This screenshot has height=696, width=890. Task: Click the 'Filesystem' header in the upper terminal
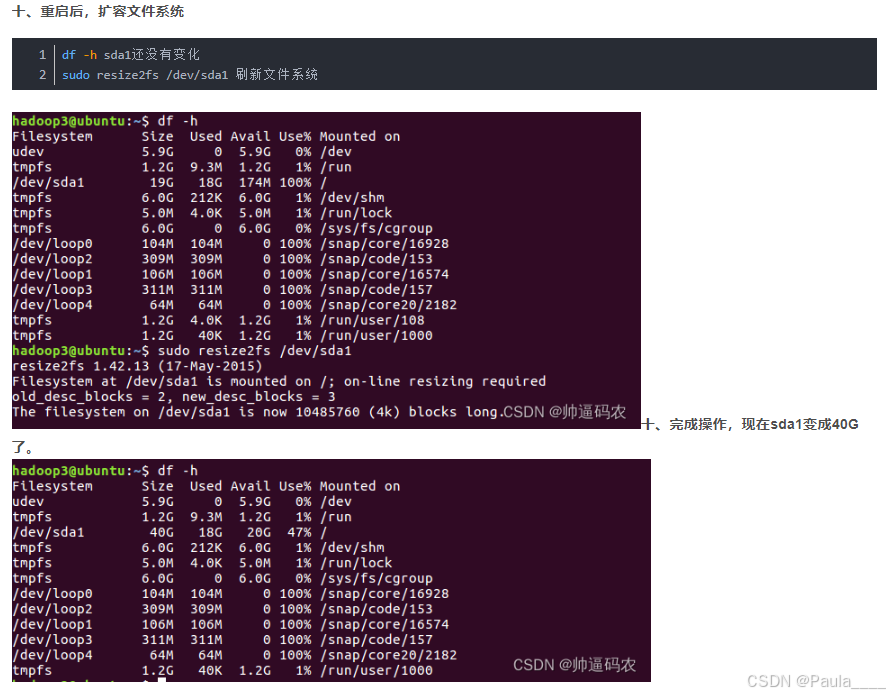click(x=52, y=136)
